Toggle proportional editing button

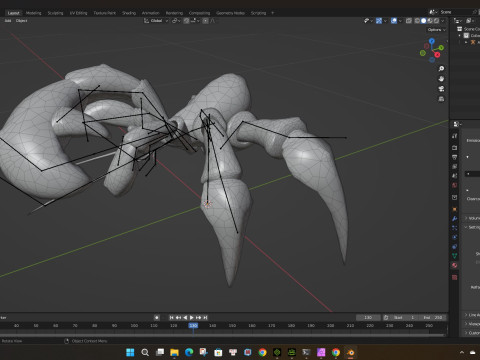coord(205,21)
